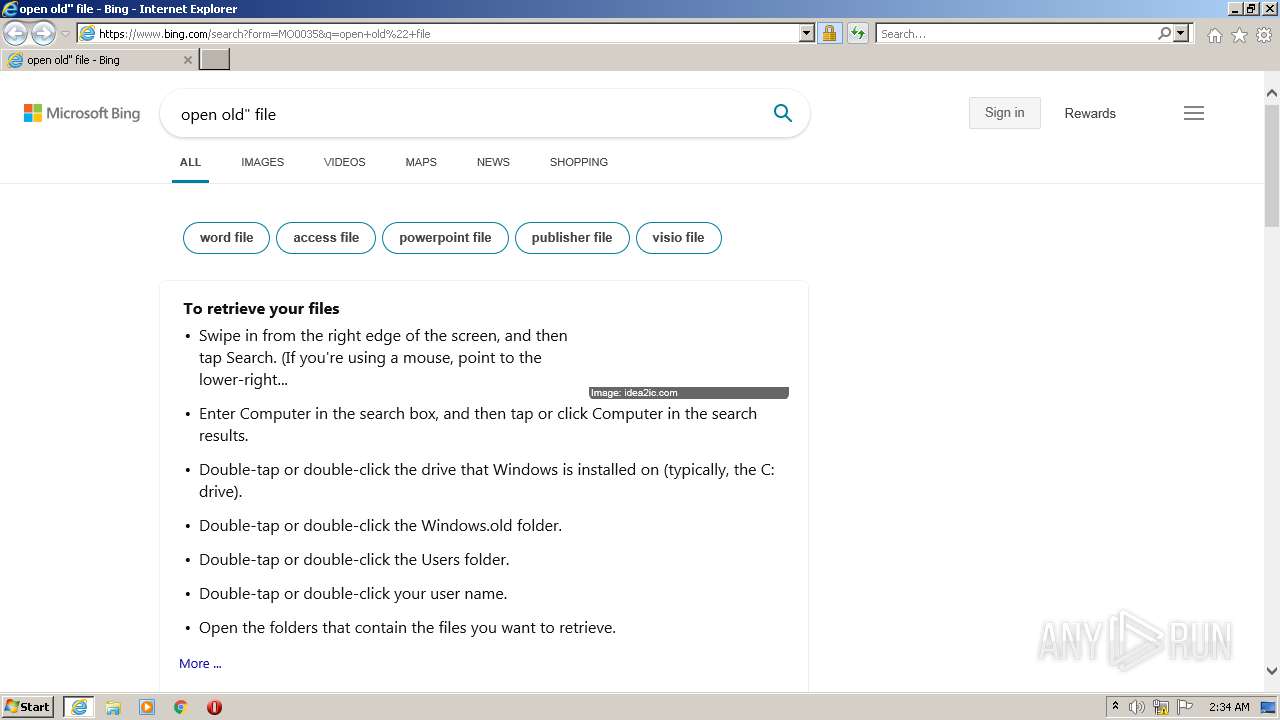Open the red Opera taskbar icon
Image resolution: width=1280 pixels, height=720 pixels.
point(214,707)
